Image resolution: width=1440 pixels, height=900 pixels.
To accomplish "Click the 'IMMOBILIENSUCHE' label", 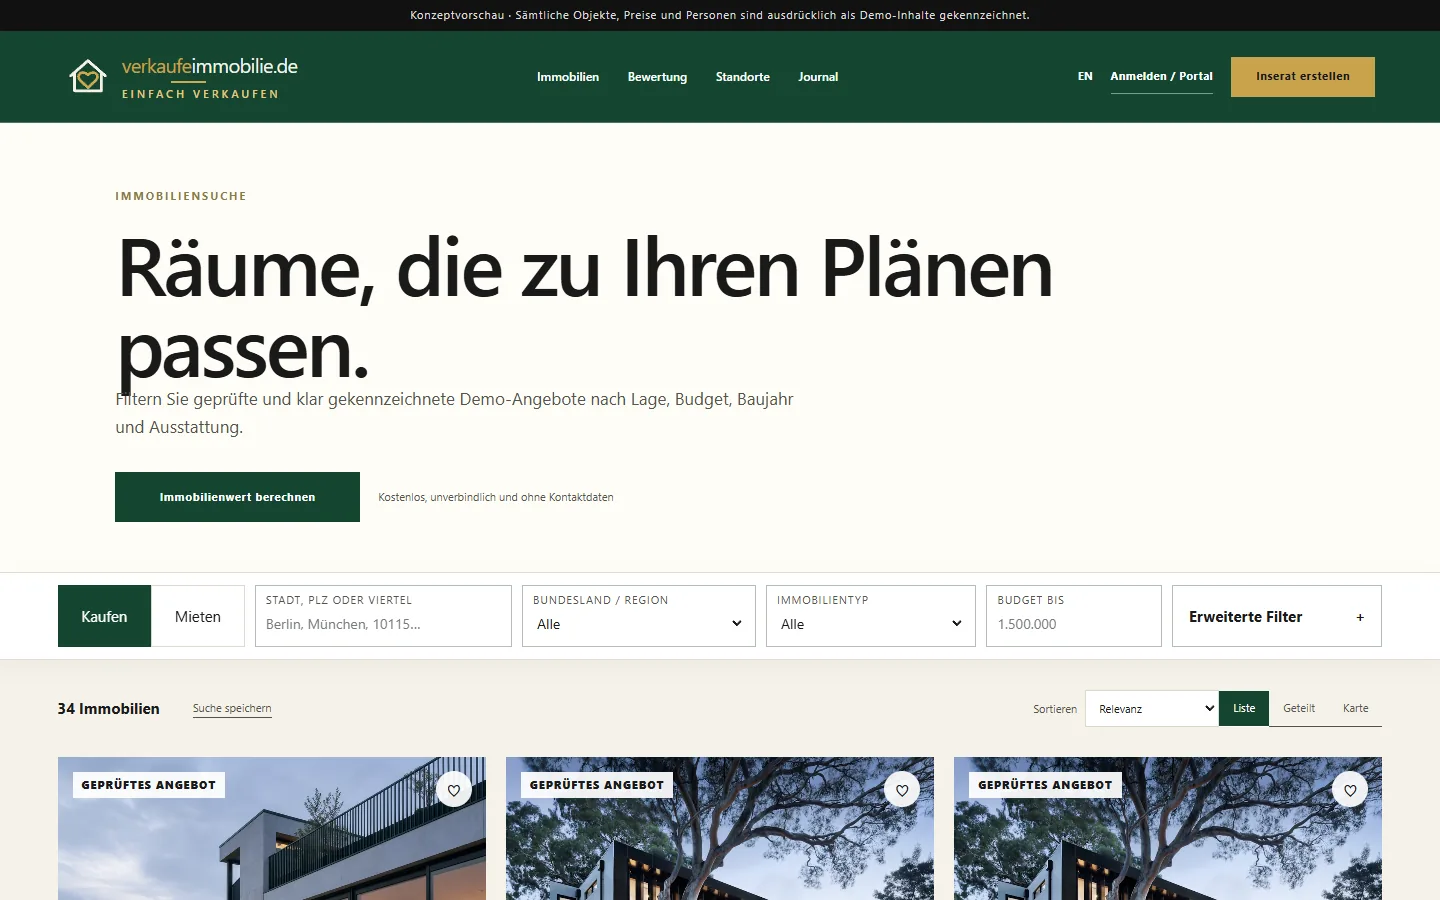I will pos(181,196).
